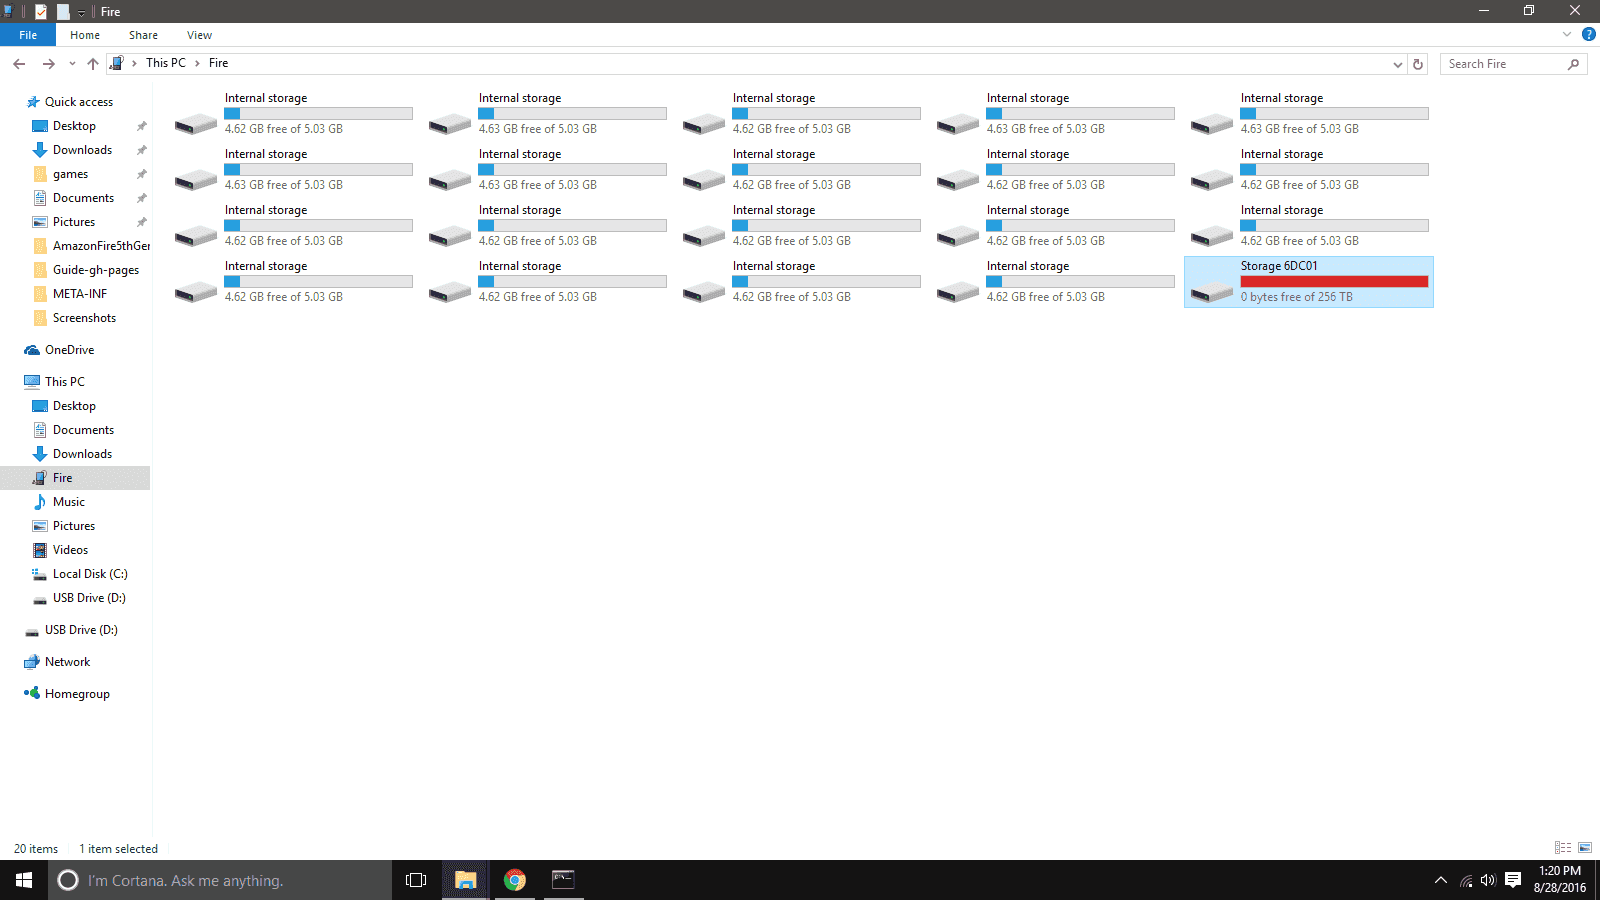
Task: Open pinned Downloads under Quick access
Action: 82,150
